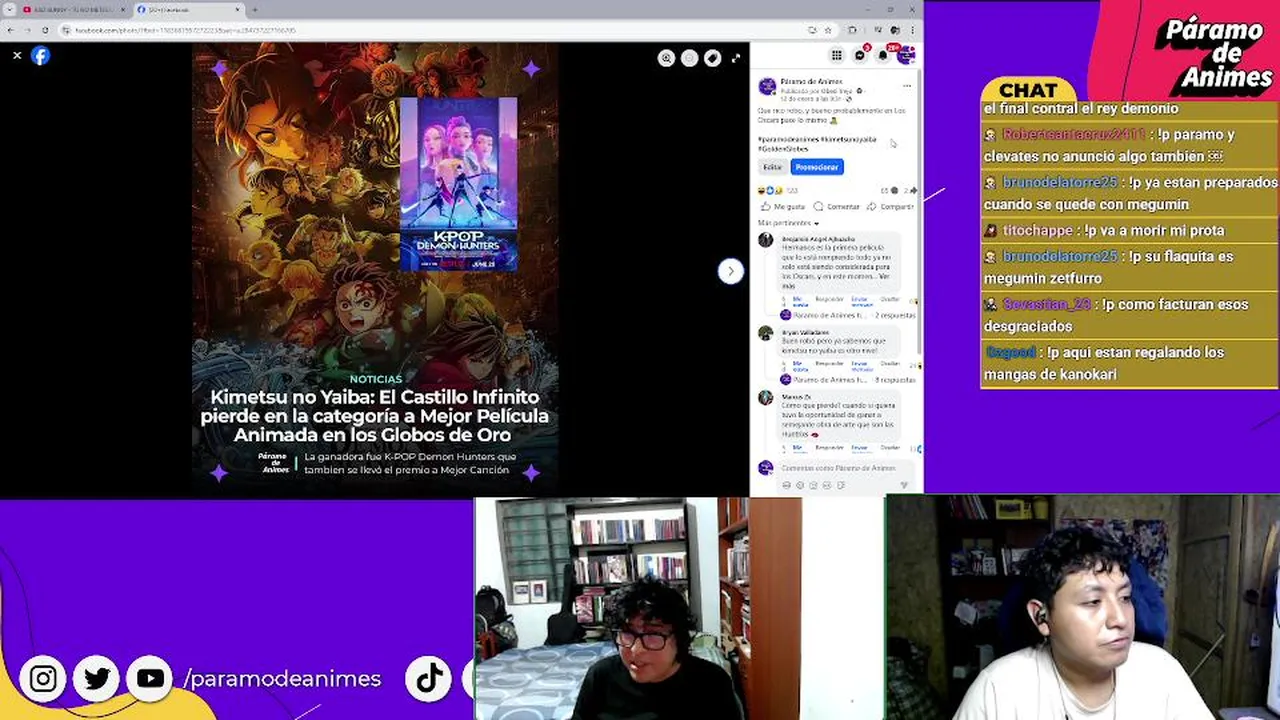The height and width of the screenshot is (720, 1280).
Task: Open a new browser tab with plus
Action: pos(254,10)
